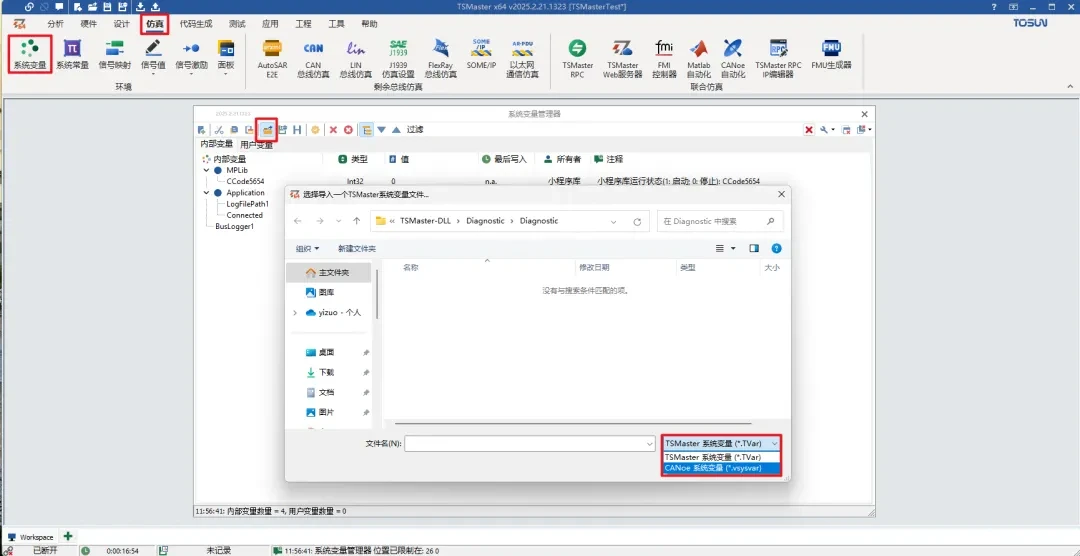Open the file type filter combo box

coord(720,443)
